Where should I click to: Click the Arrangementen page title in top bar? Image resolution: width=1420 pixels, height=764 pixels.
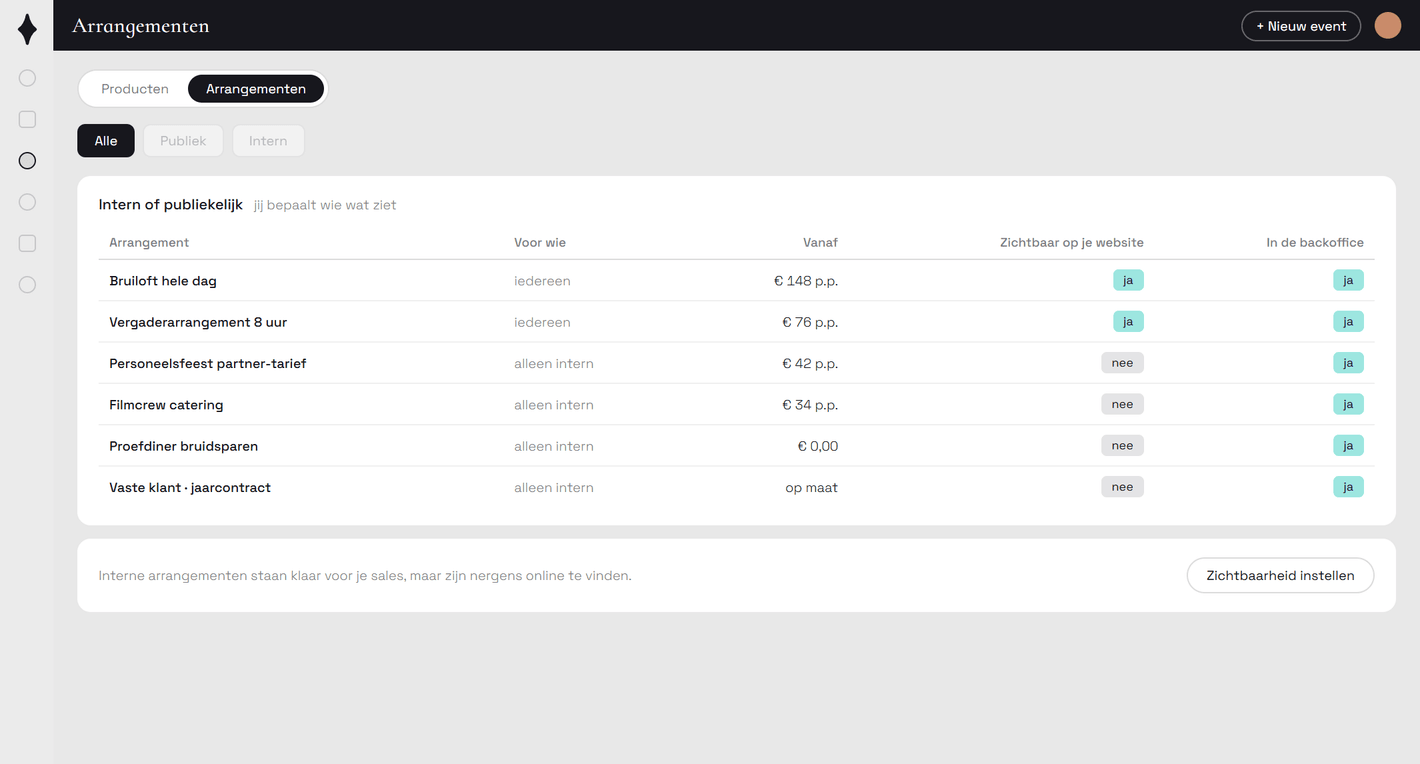(x=141, y=26)
